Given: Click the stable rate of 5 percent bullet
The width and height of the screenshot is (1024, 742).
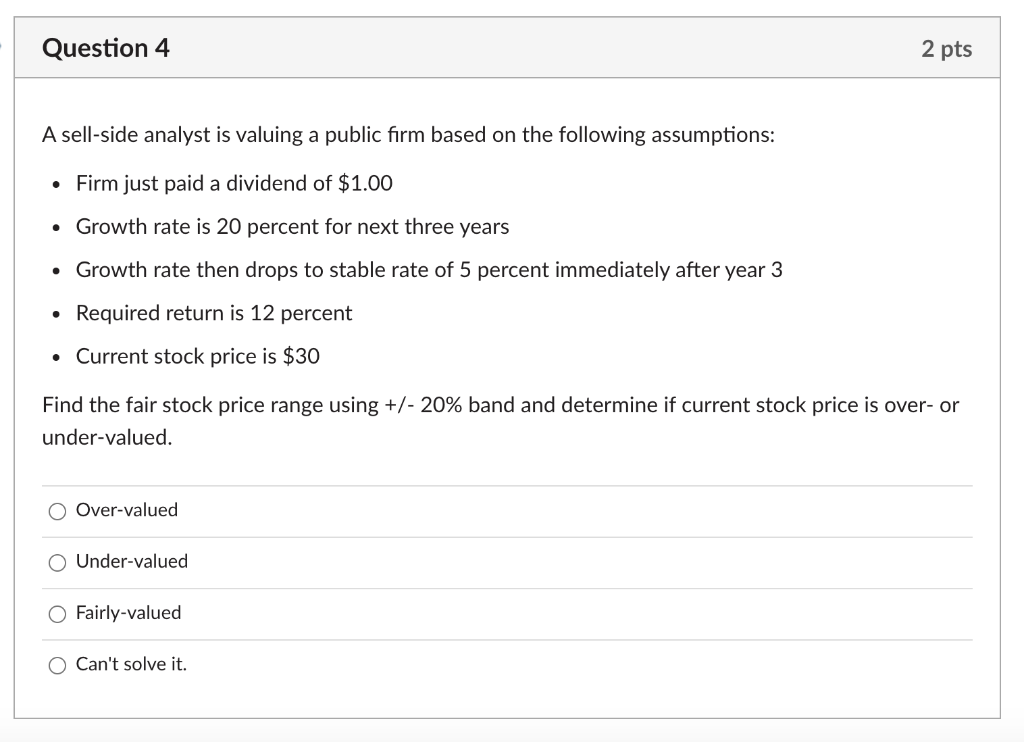Looking at the screenshot, I should coord(429,269).
